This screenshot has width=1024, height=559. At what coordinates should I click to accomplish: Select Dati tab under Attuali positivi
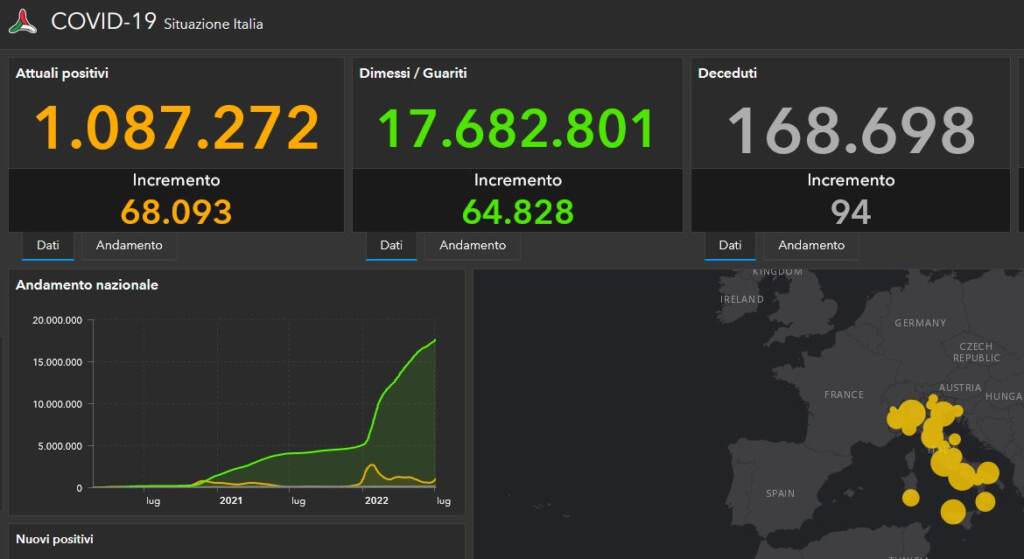pyautogui.click(x=48, y=245)
